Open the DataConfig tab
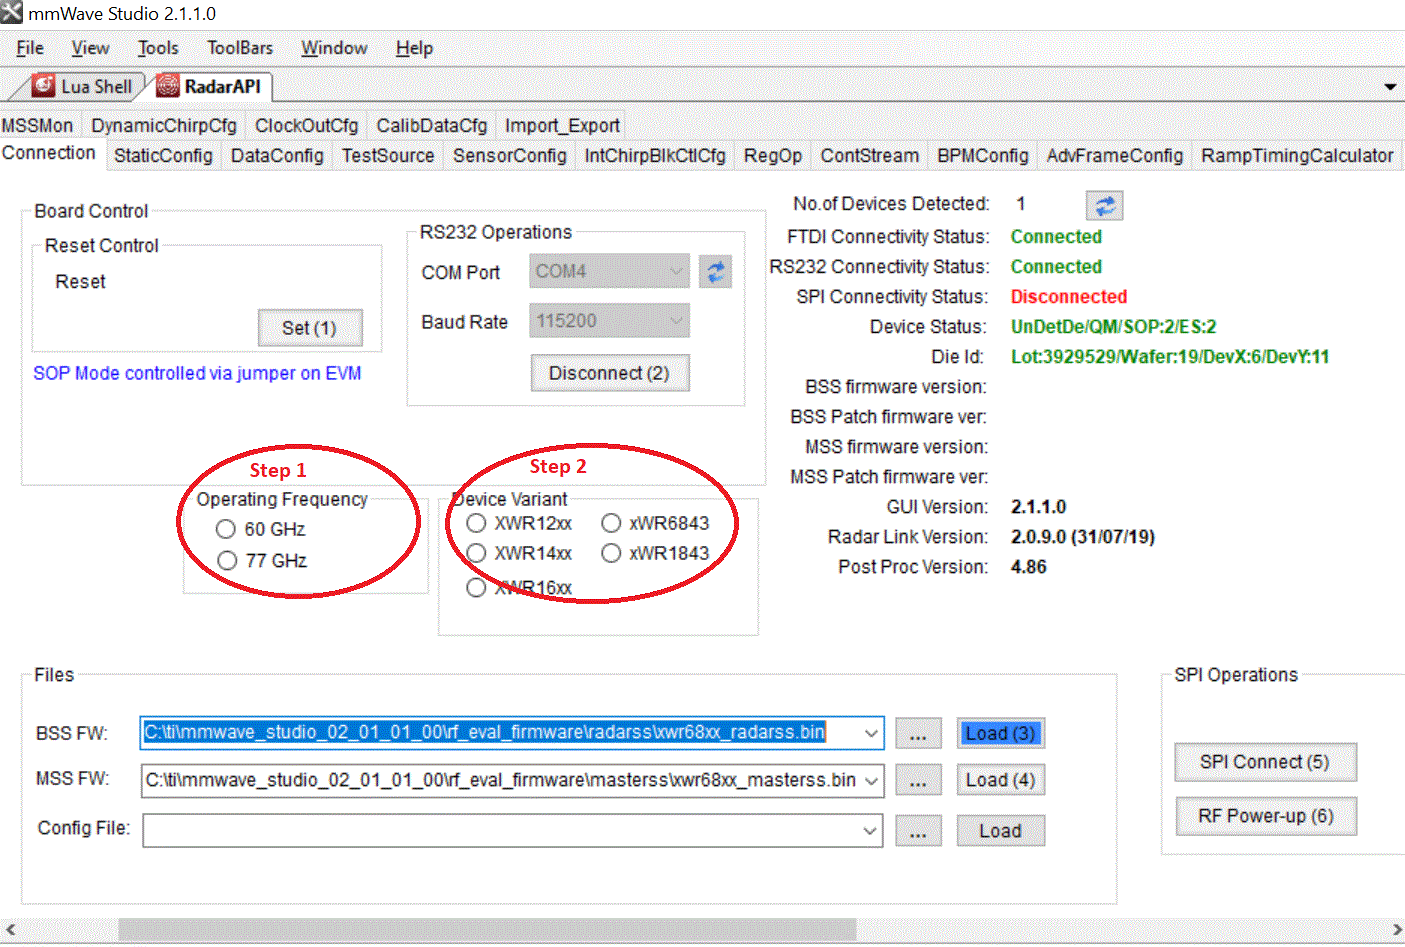Viewport: 1405px width, 947px height. 277,156
